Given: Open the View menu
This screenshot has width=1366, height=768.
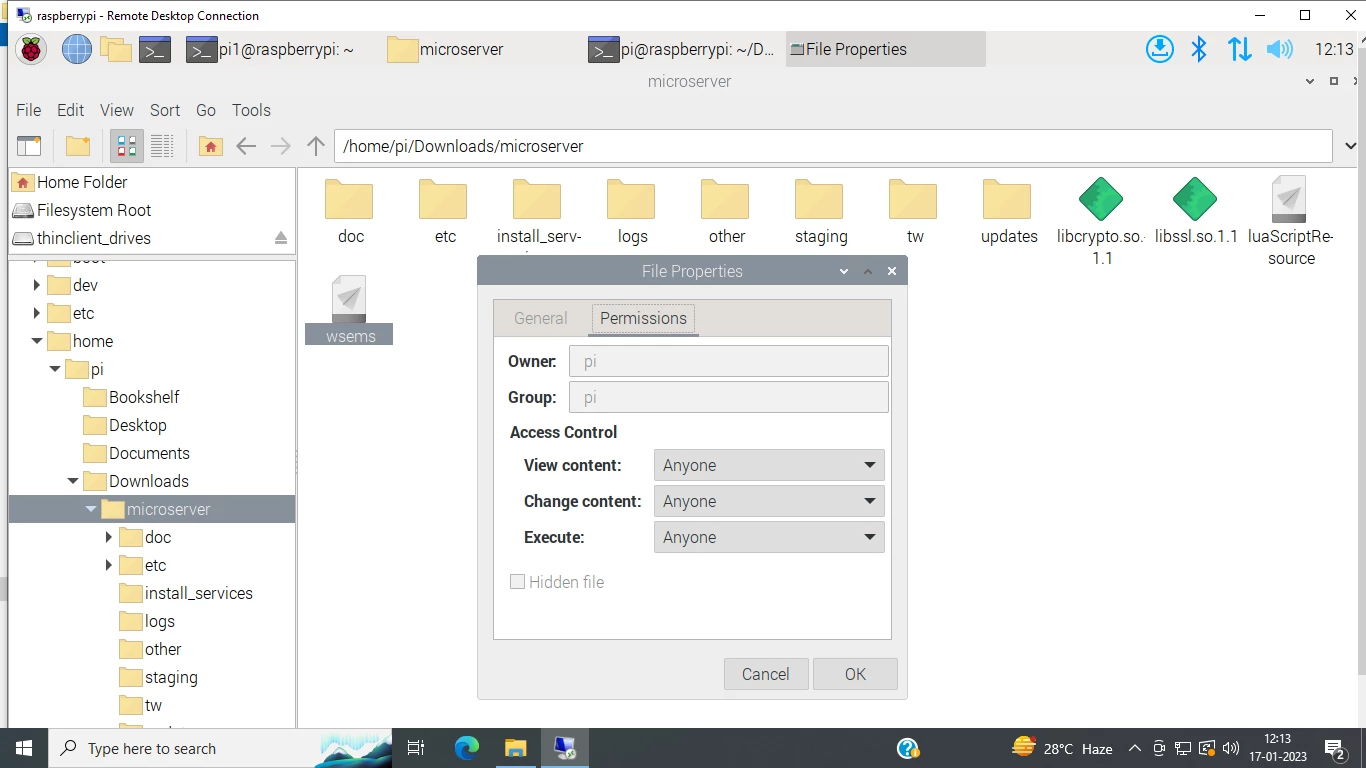Looking at the screenshot, I should point(116,110).
